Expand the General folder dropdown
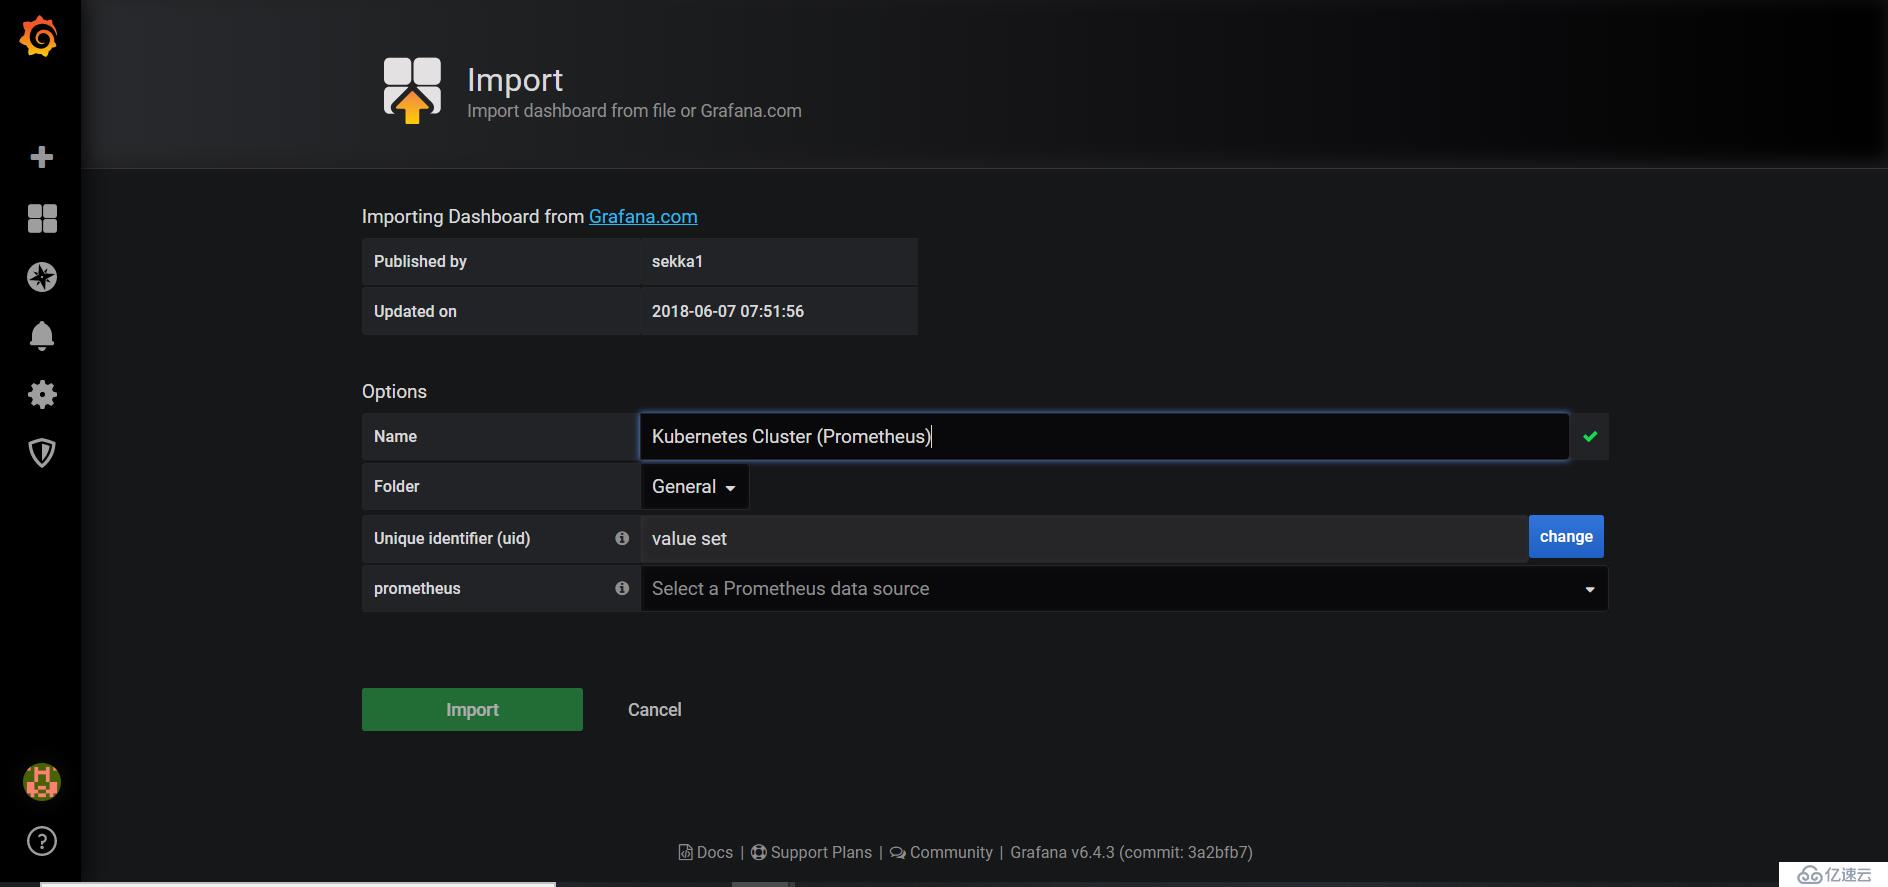1888x887 pixels. click(694, 487)
